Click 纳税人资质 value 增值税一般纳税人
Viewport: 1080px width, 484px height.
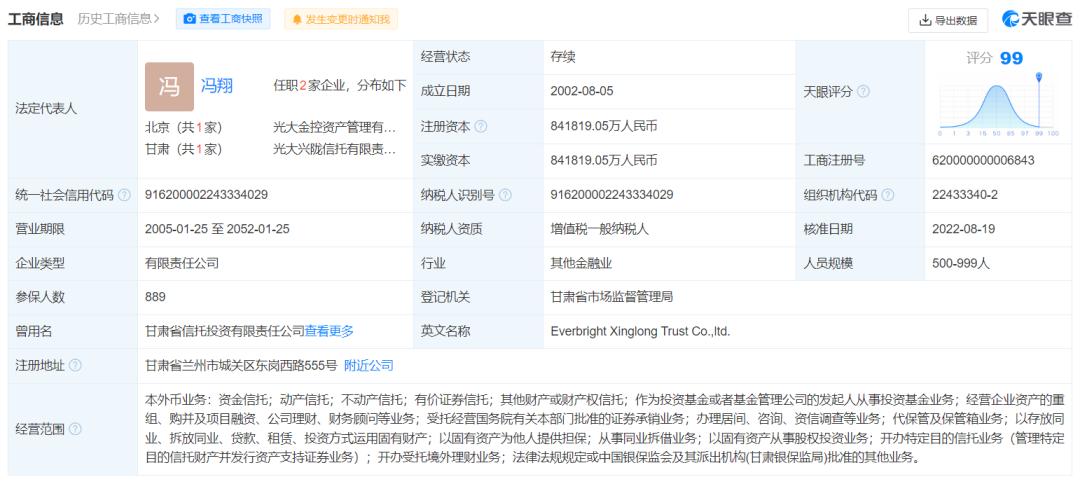pos(599,229)
